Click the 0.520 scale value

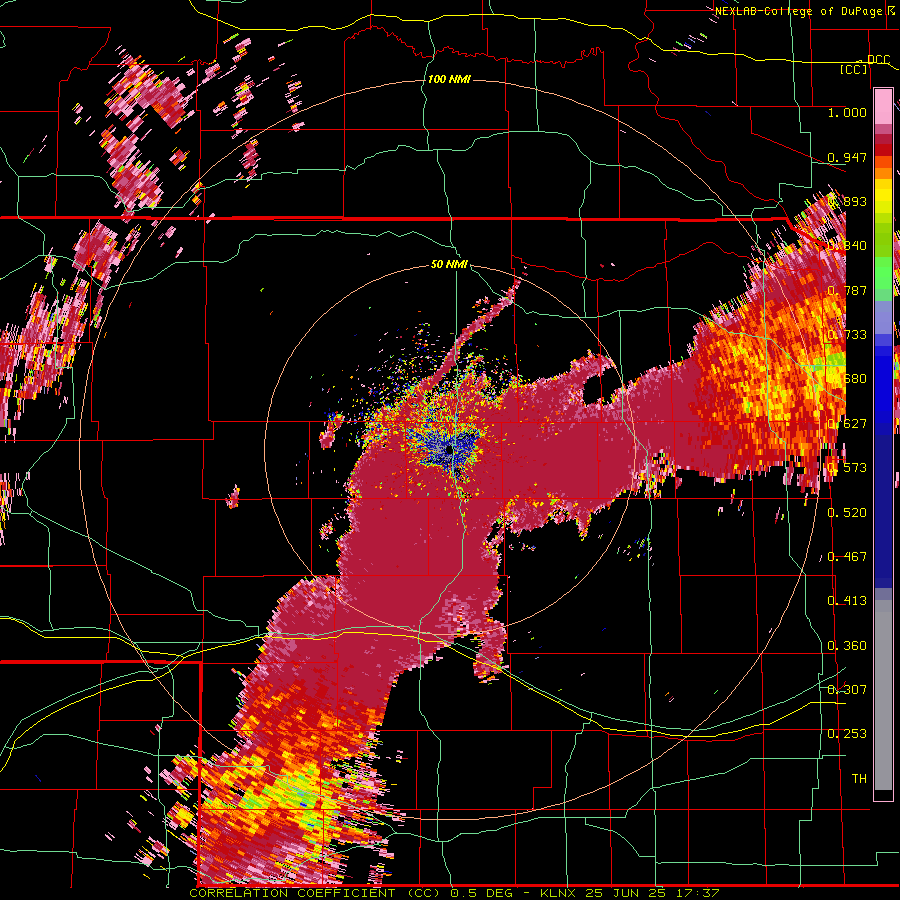point(847,512)
